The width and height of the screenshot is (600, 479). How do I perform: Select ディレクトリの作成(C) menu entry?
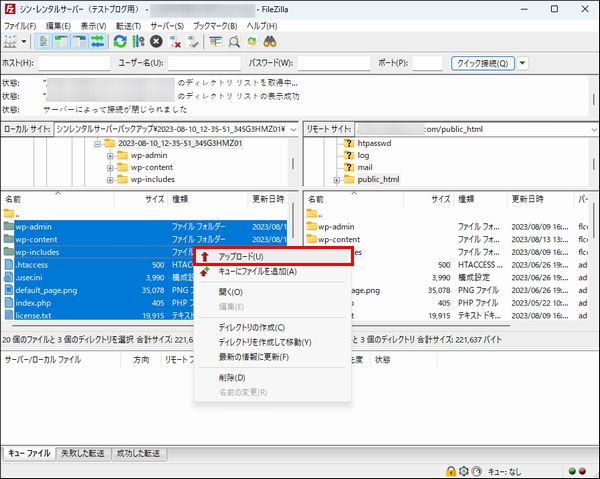coord(272,327)
